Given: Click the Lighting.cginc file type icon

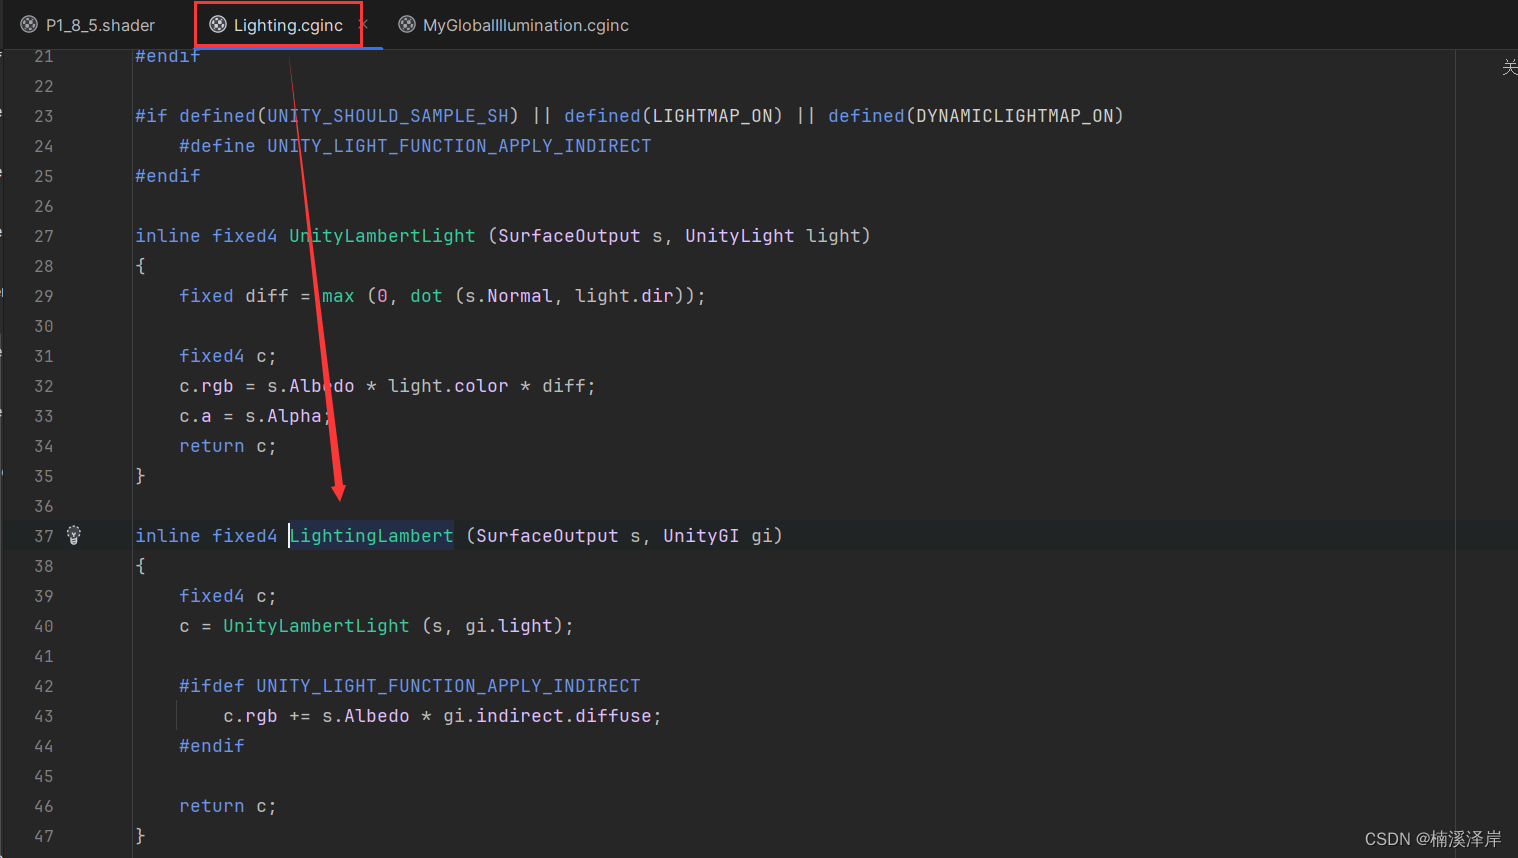Looking at the screenshot, I should pyautogui.click(x=217, y=25).
